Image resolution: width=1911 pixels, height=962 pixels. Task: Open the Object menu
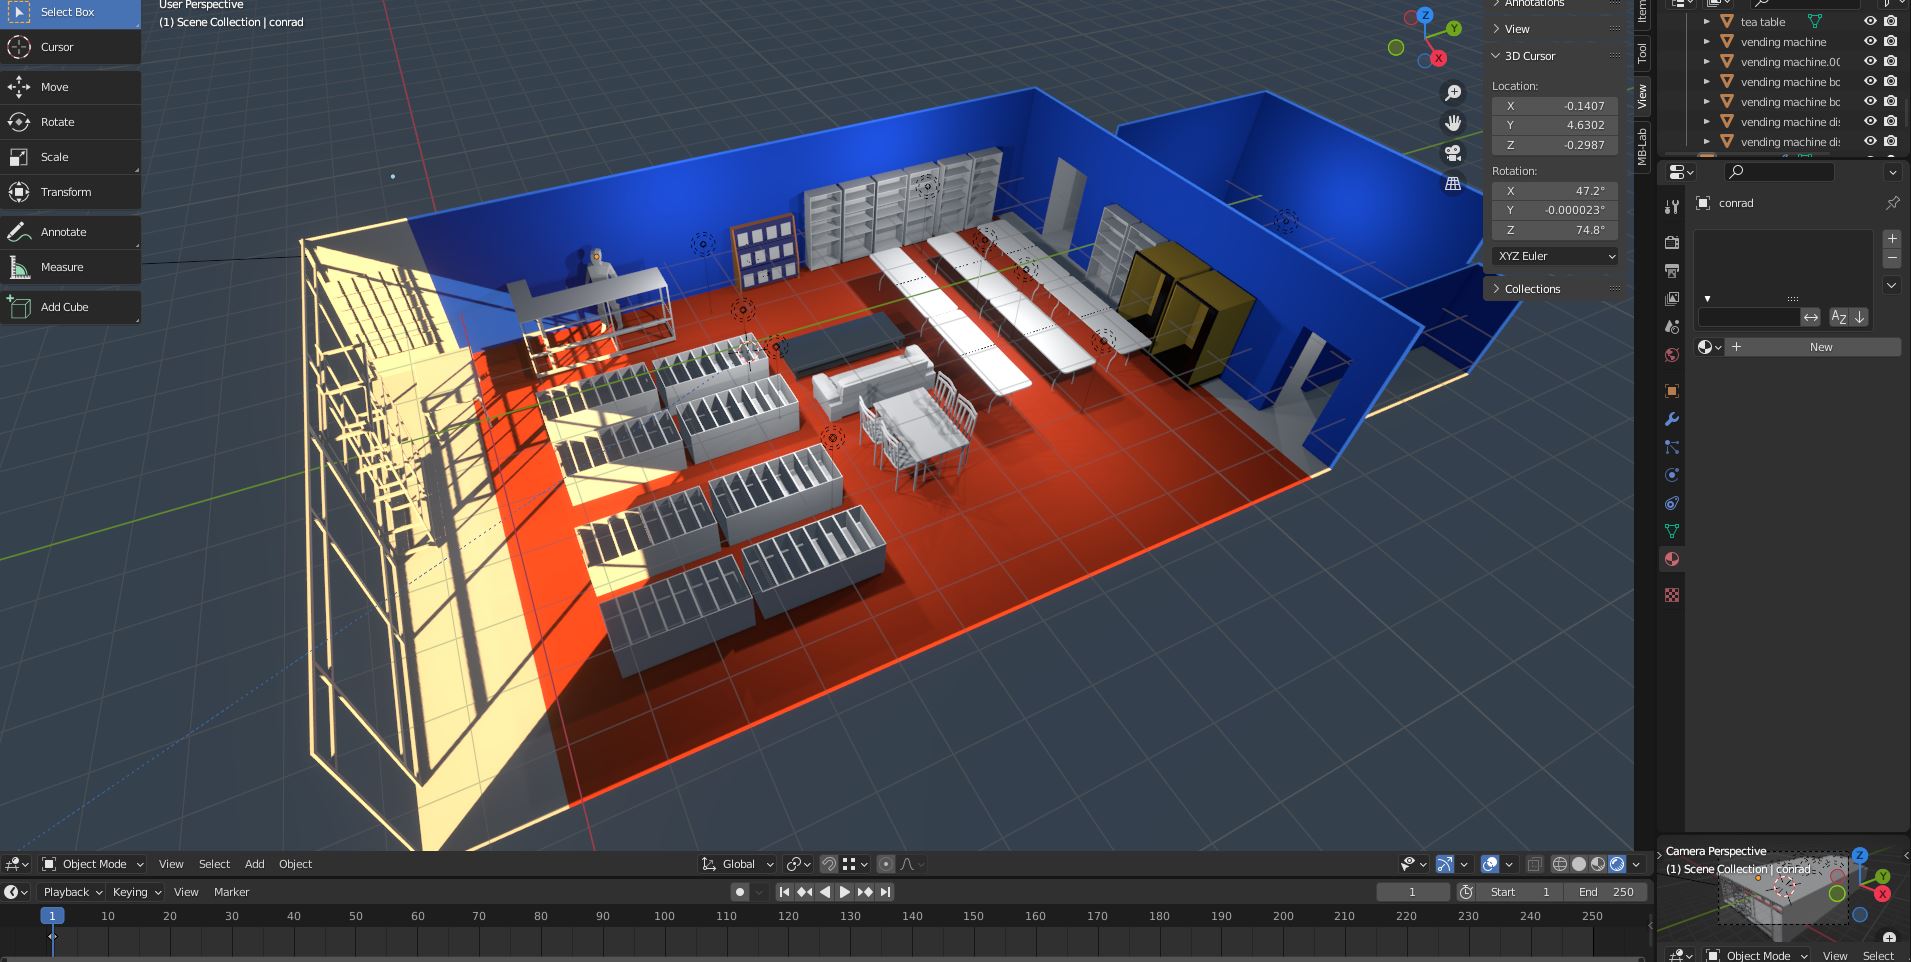[x=295, y=864]
